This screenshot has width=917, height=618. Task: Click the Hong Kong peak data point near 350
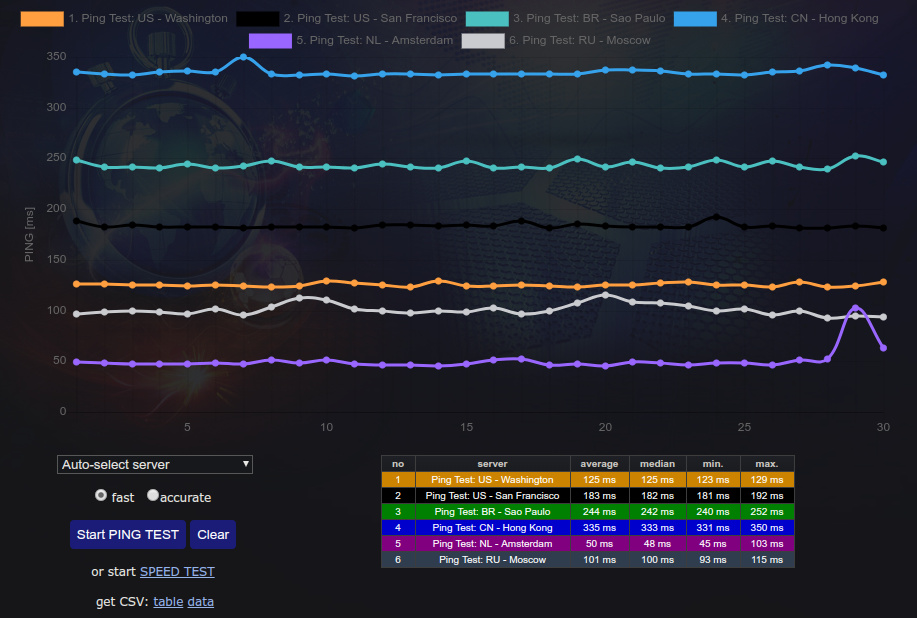coord(243,57)
